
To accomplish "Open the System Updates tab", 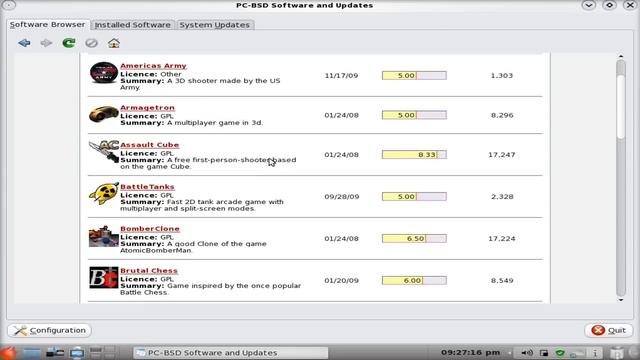I will (x=215, y=25).
